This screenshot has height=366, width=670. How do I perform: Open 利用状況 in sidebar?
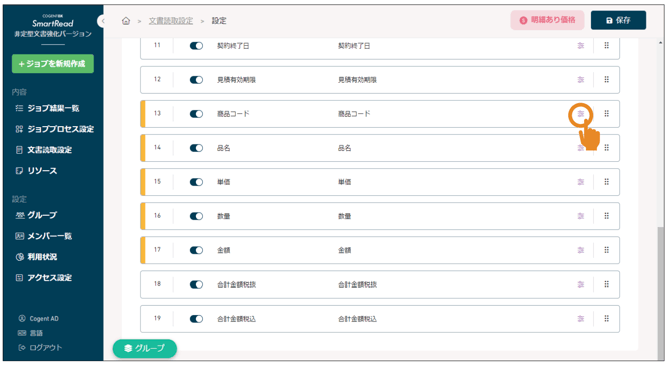point(36,257)
